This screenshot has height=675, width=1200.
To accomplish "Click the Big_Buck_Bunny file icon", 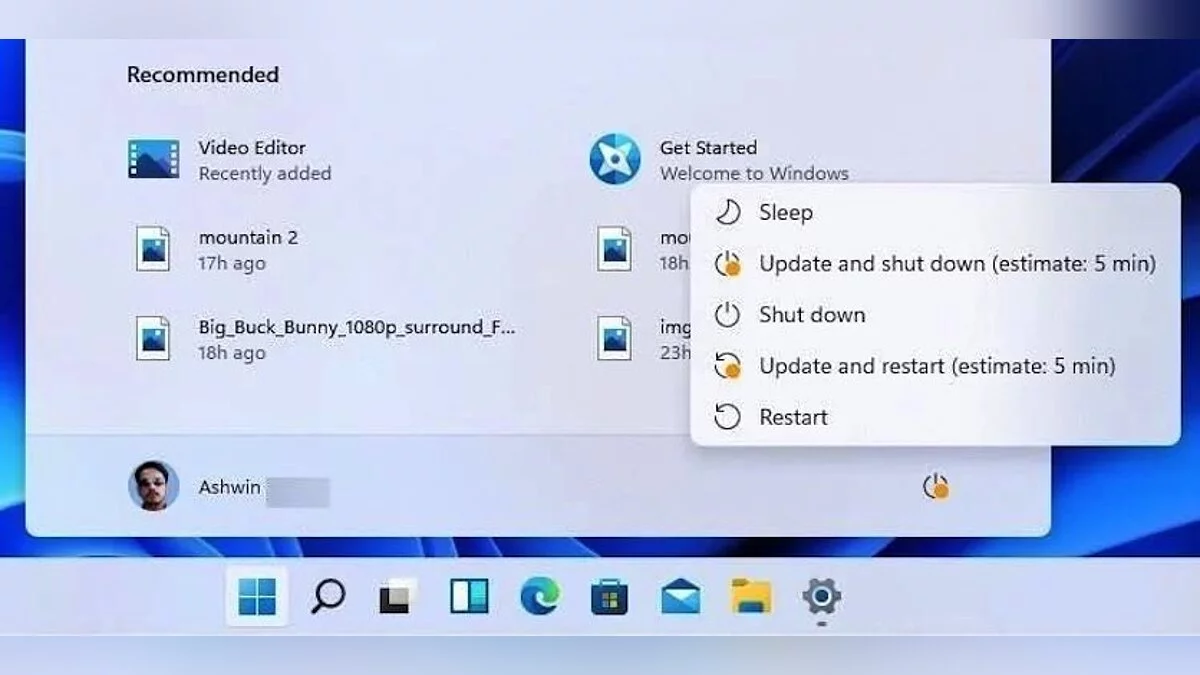I will coord(153,338).
